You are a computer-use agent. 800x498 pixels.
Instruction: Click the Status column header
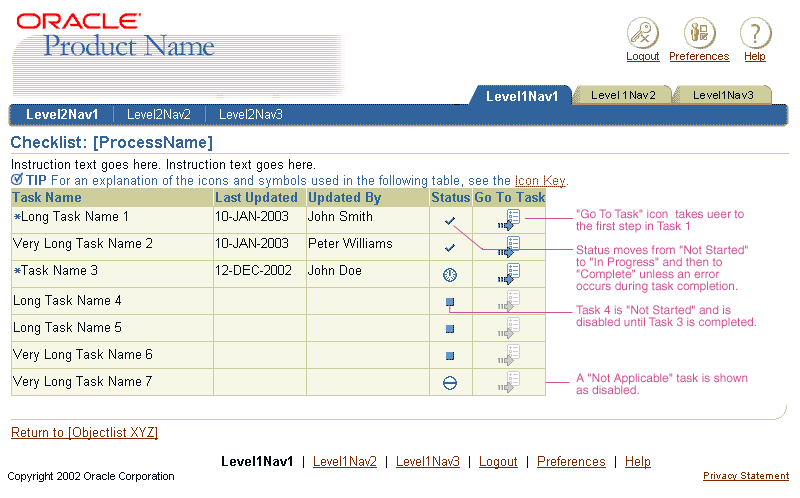point(451,197)
